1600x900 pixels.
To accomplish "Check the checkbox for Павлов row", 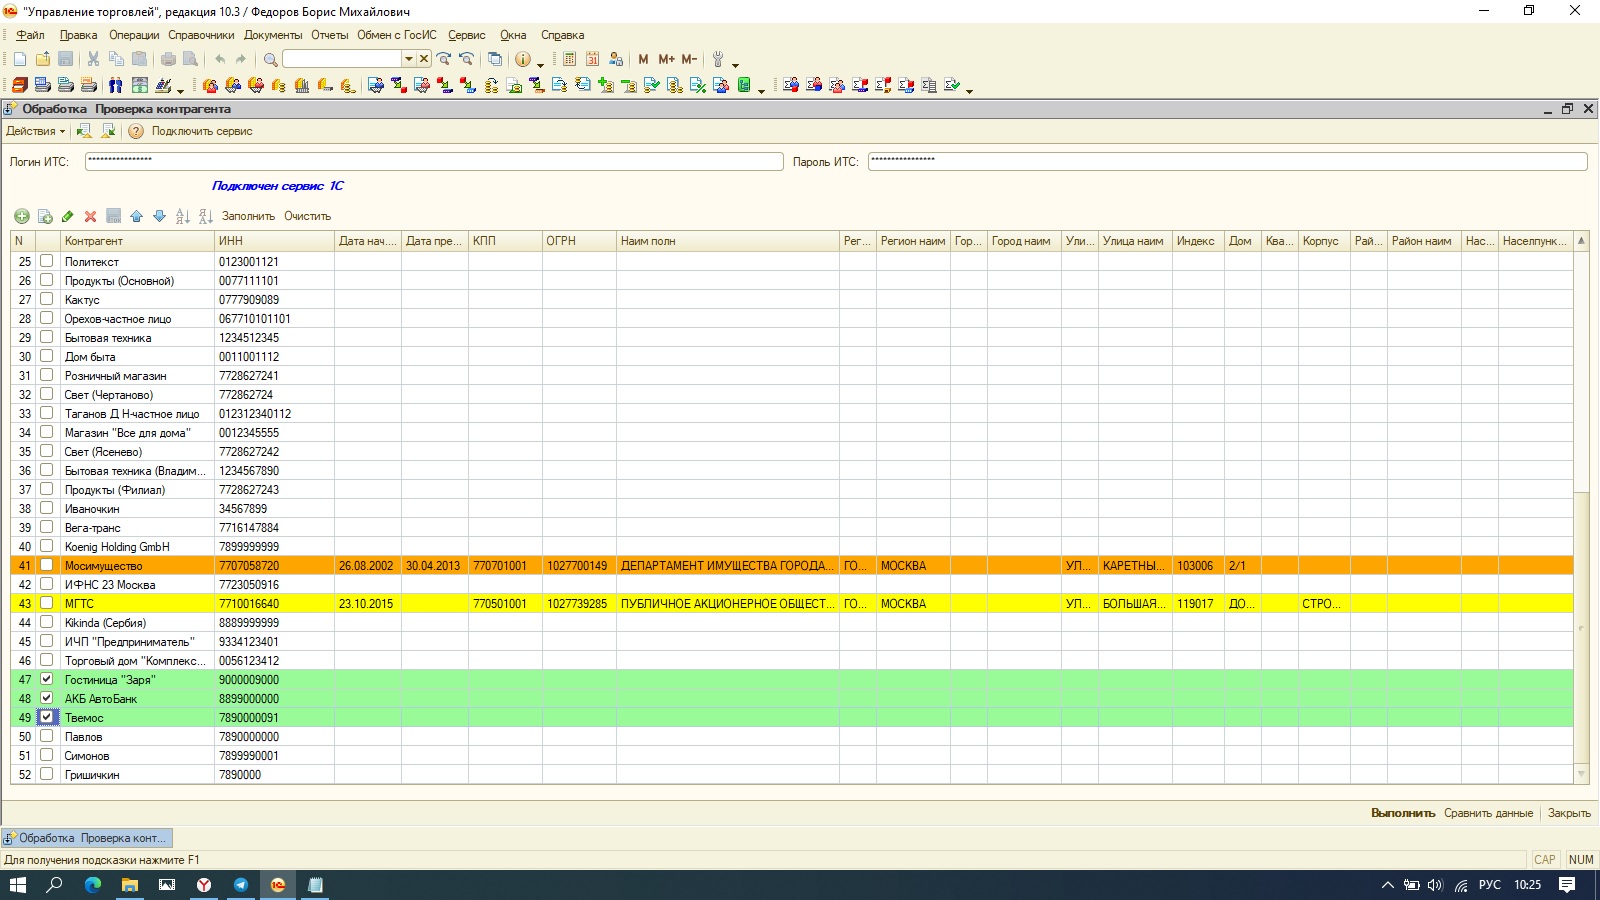I will pos(46,736).
